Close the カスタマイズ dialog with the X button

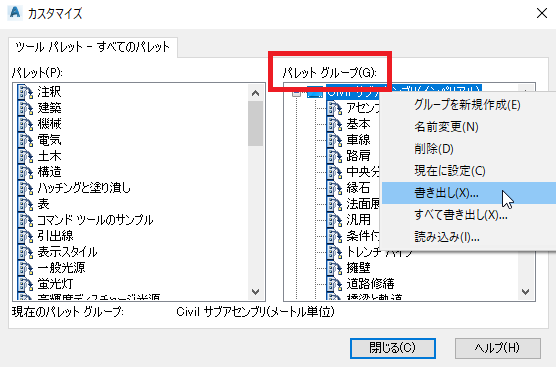point(541,13)
